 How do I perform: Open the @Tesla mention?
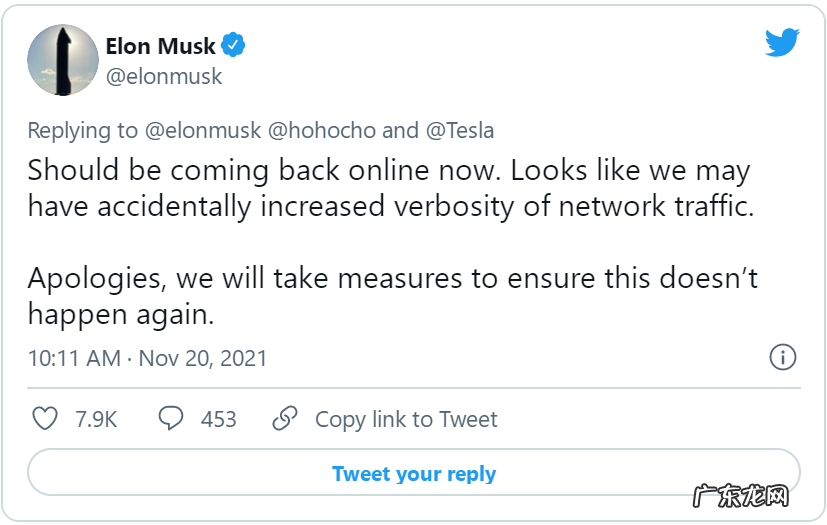[x=459, y=131]
